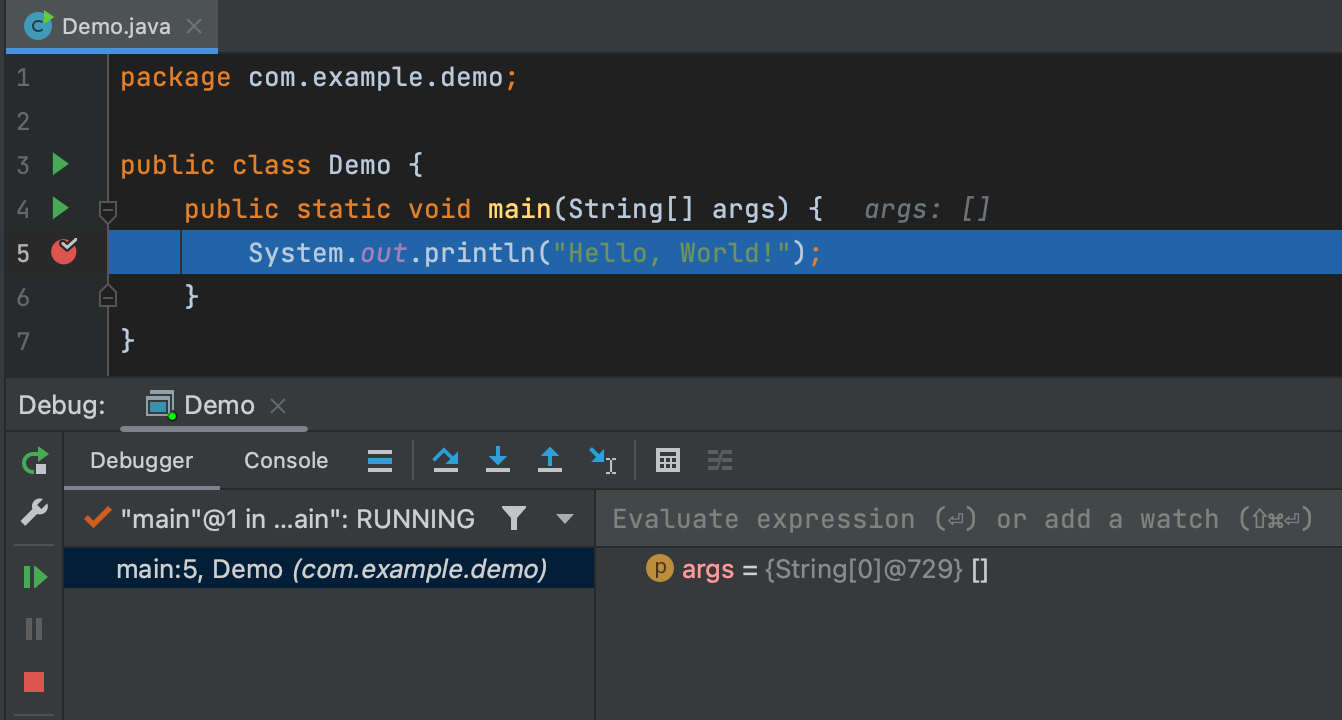Viewport: 1342px width, 720px height.
Task: Toggle the breakpoint on line 5
Action: click(x=64, y=252)
